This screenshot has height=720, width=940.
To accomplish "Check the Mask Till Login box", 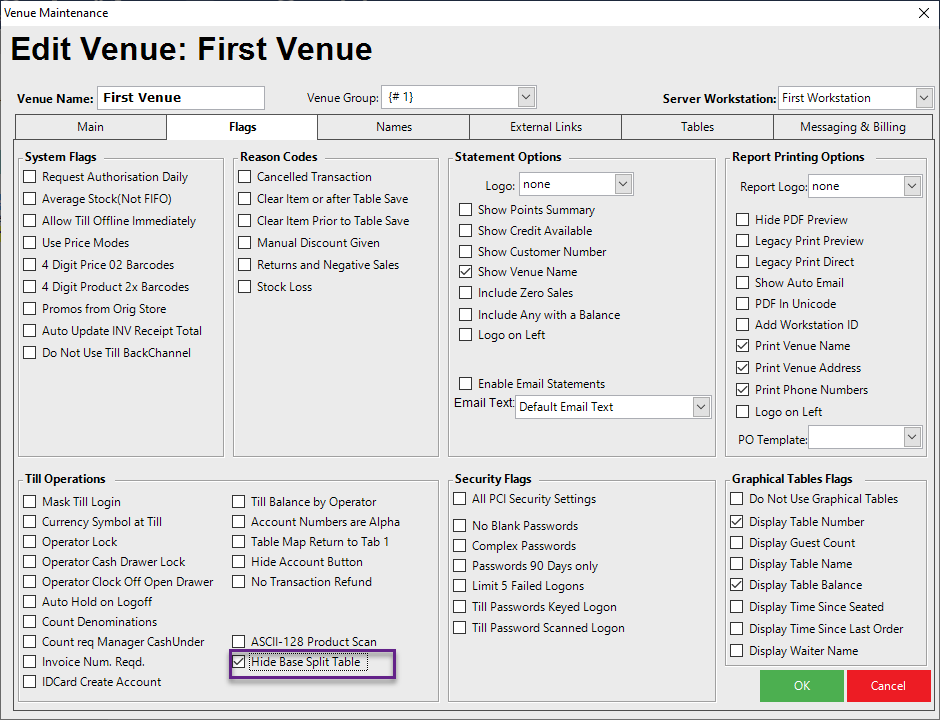I will (32, 502).
